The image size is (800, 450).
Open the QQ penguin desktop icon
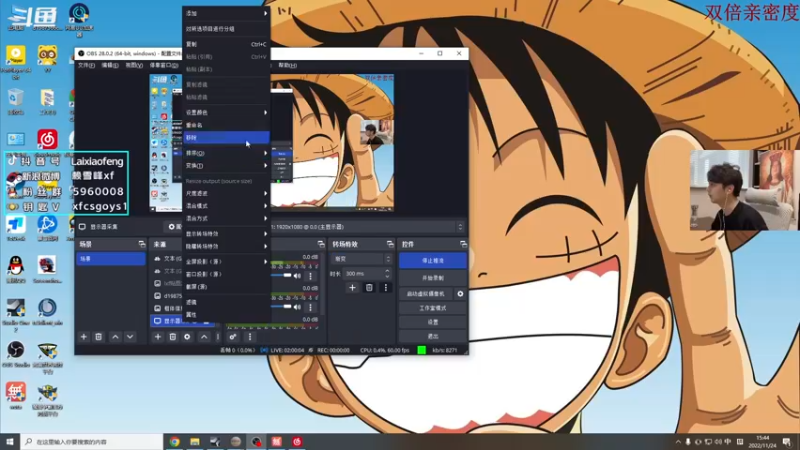[16, 269]
